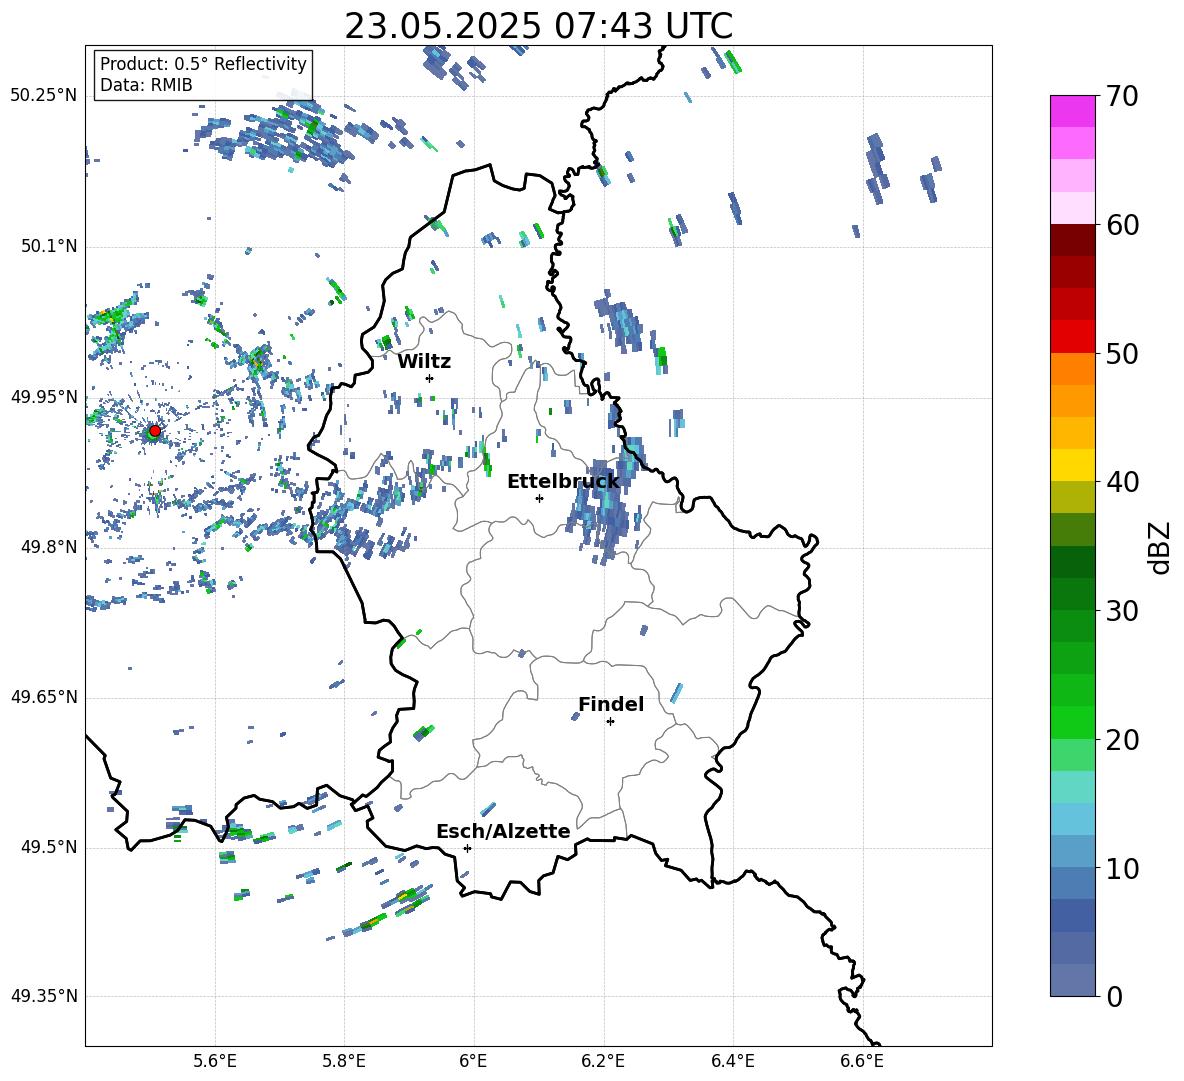Click the 49.5°N latitude label
Viewport: 1184px width, 1081px height.
coord(48,847)
